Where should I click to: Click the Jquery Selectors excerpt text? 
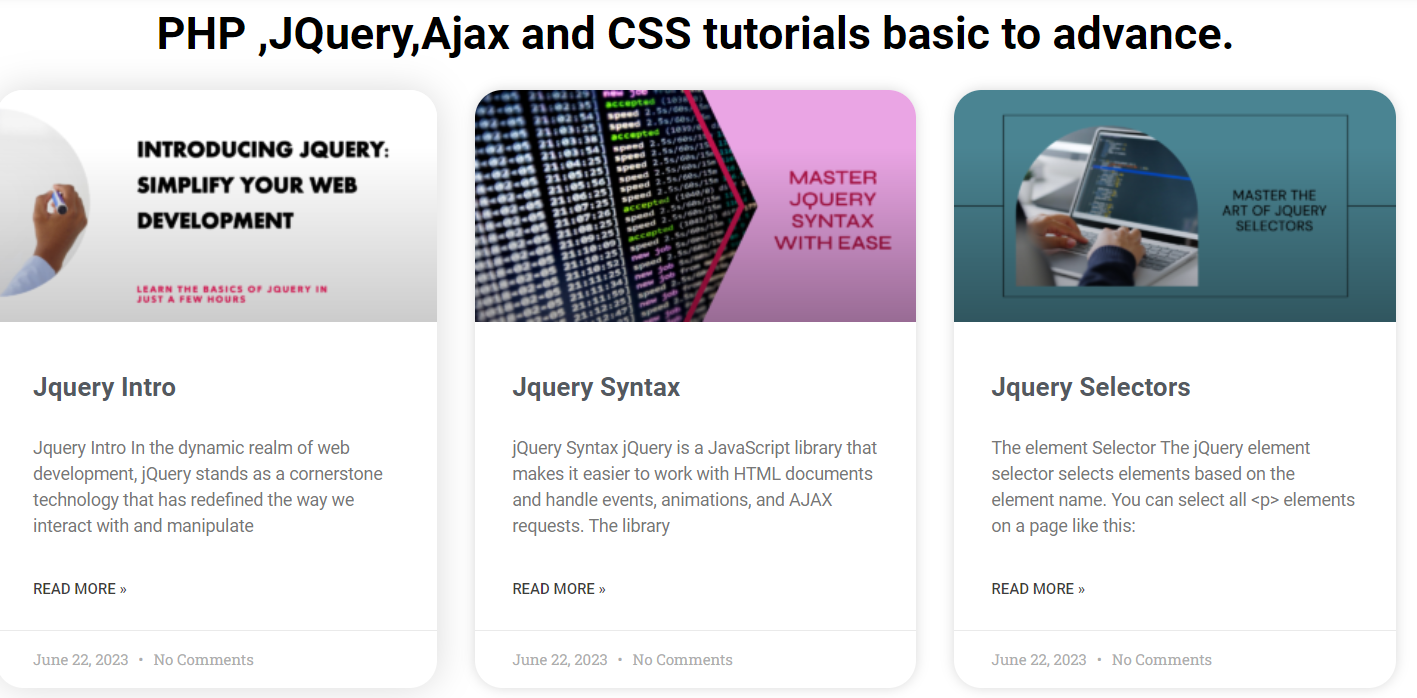tap(1172, 487)
